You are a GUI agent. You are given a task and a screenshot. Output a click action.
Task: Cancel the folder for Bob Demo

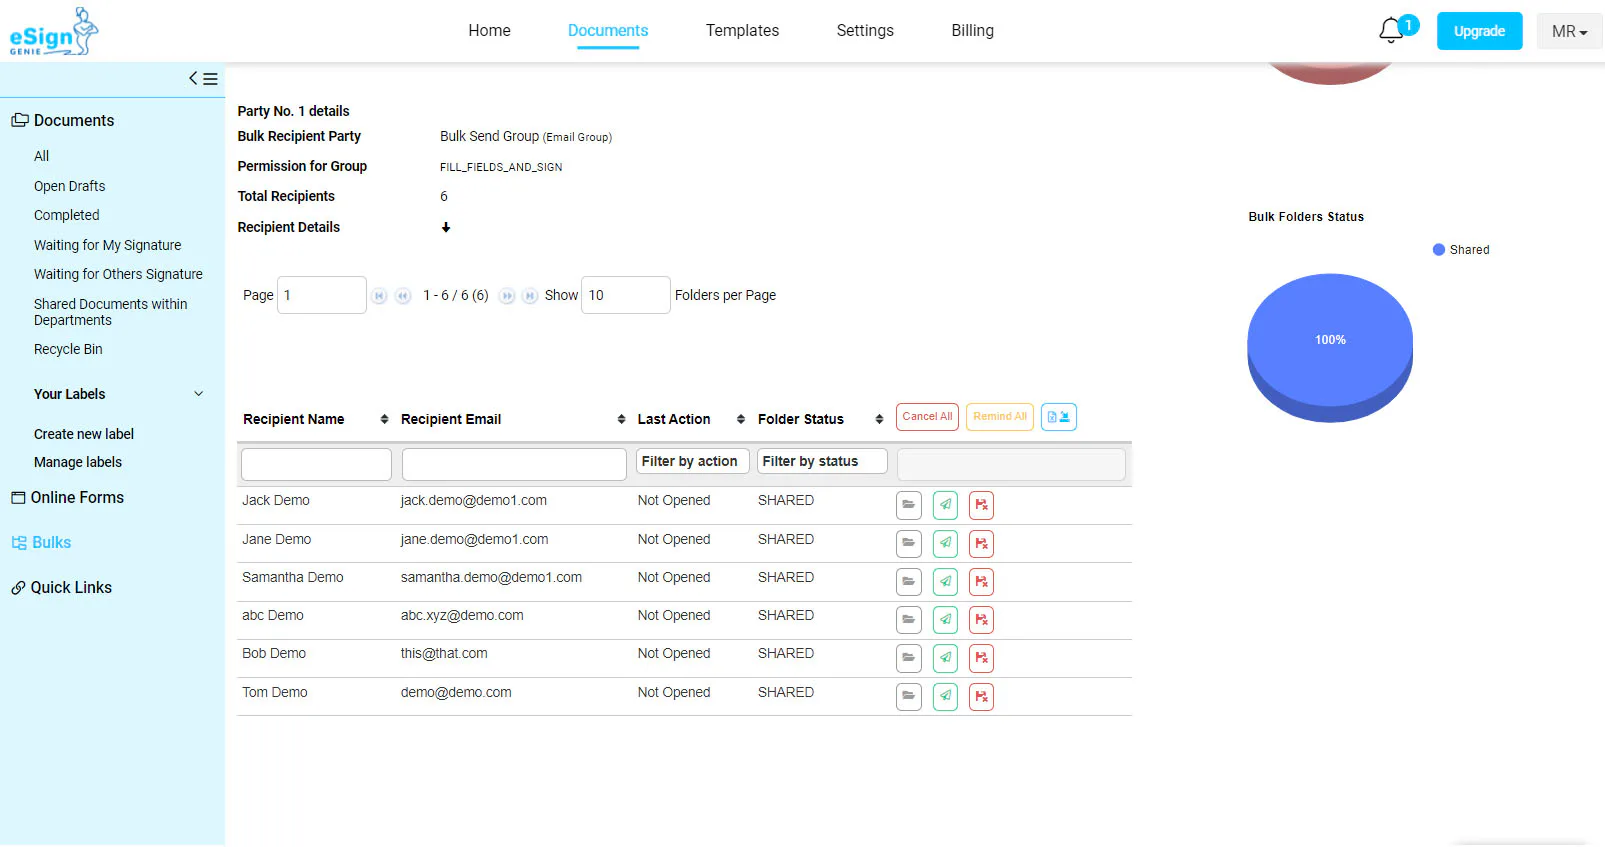click(x=981, y=658)
